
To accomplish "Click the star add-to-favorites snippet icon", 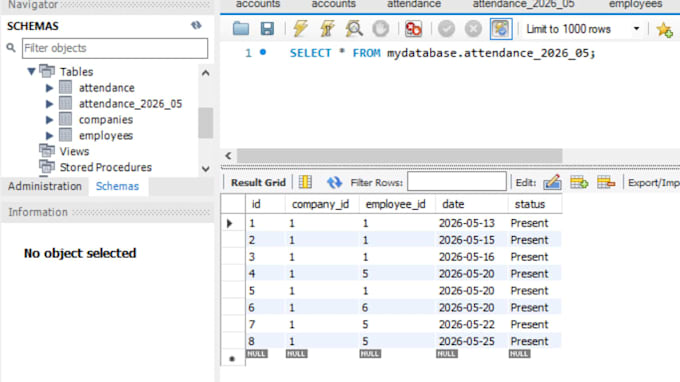I will pos(664,29).
